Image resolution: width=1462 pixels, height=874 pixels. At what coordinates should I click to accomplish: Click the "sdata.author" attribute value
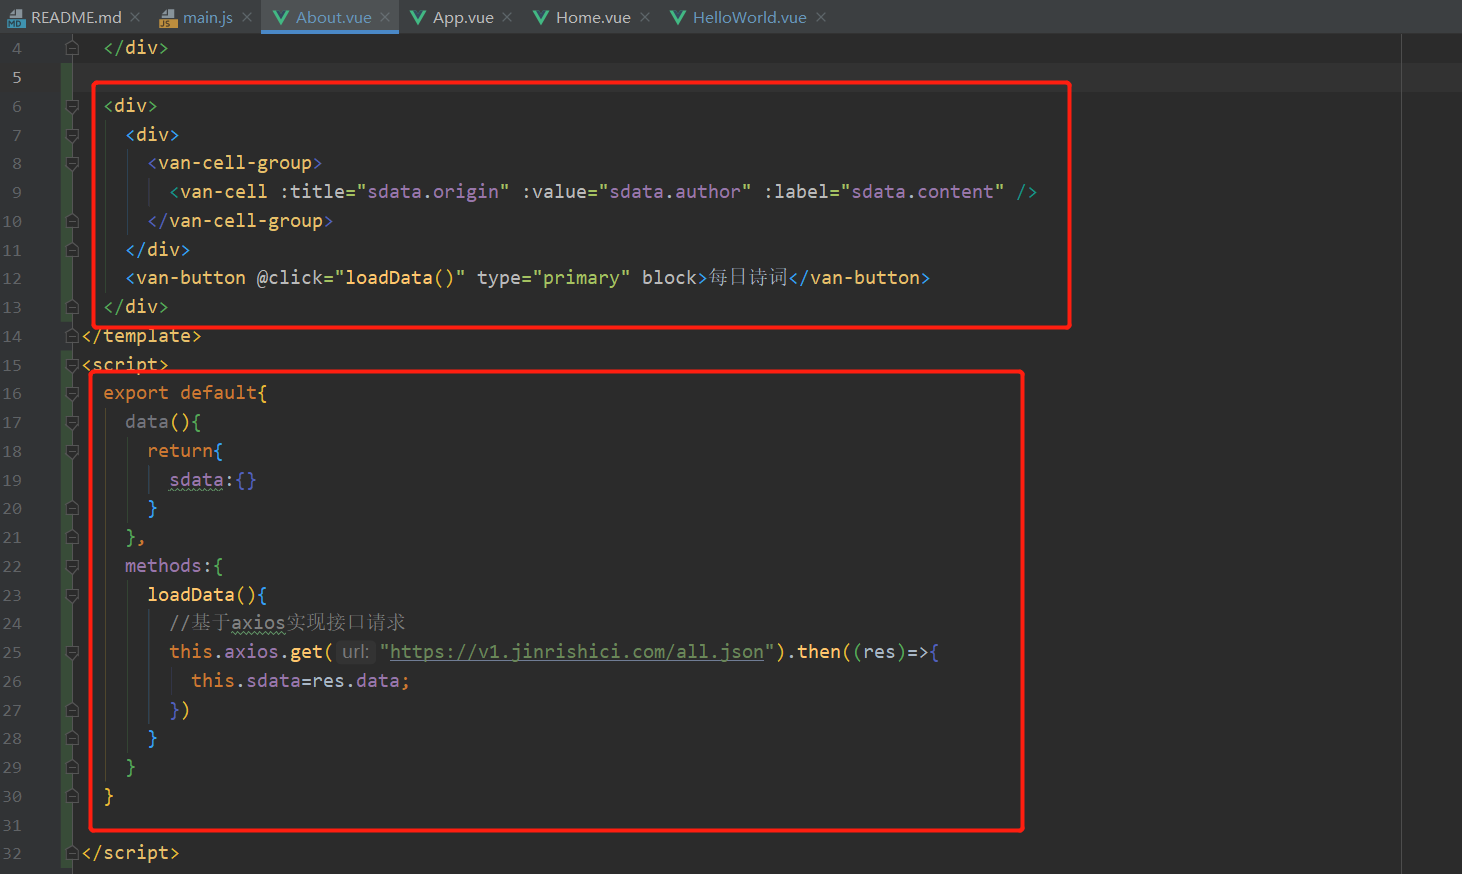click(675, 192)
